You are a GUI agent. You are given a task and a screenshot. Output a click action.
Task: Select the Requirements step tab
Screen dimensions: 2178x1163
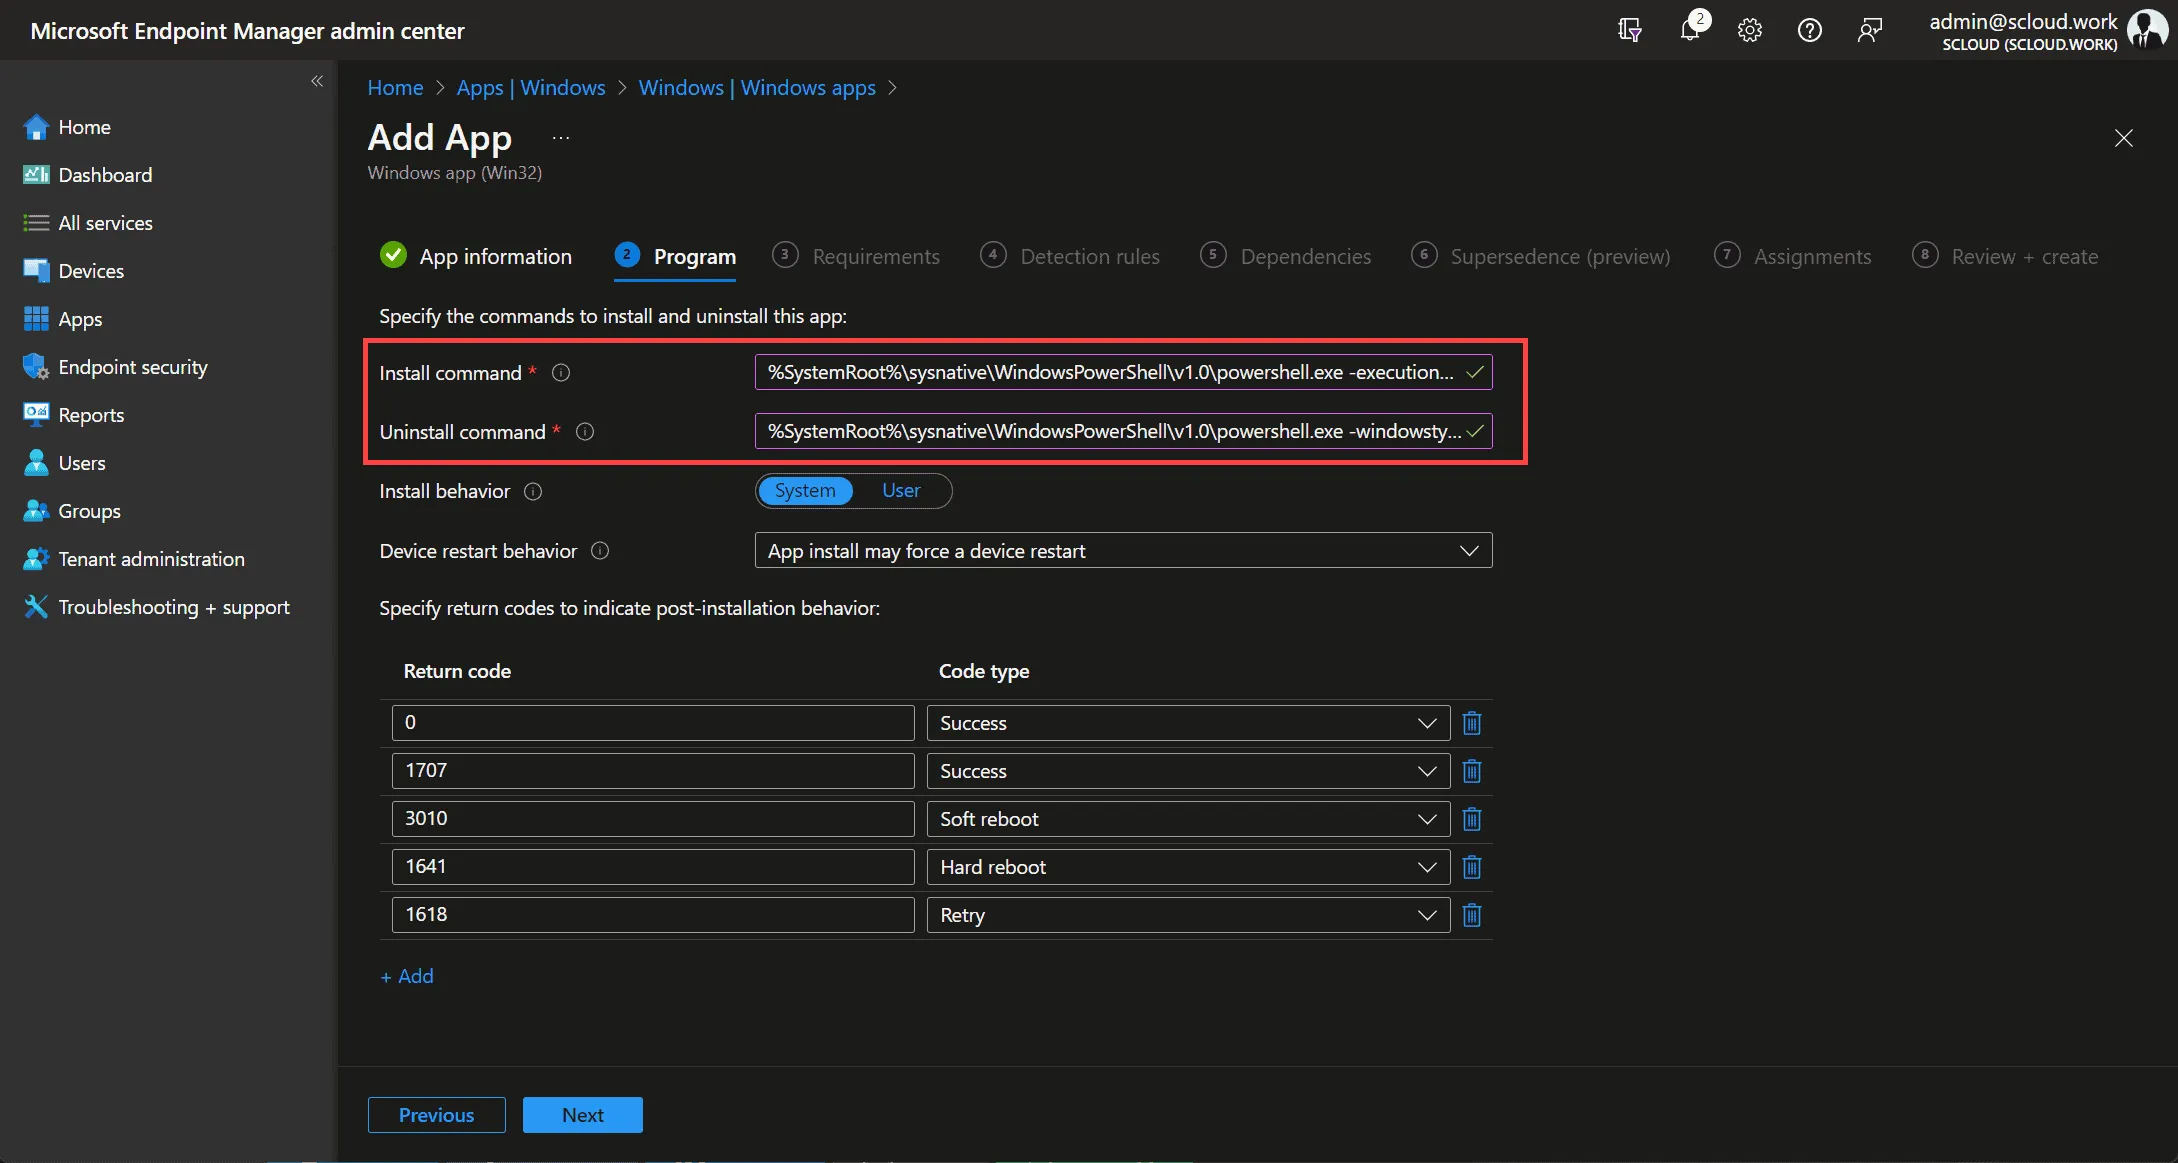[x=856, y=256]
